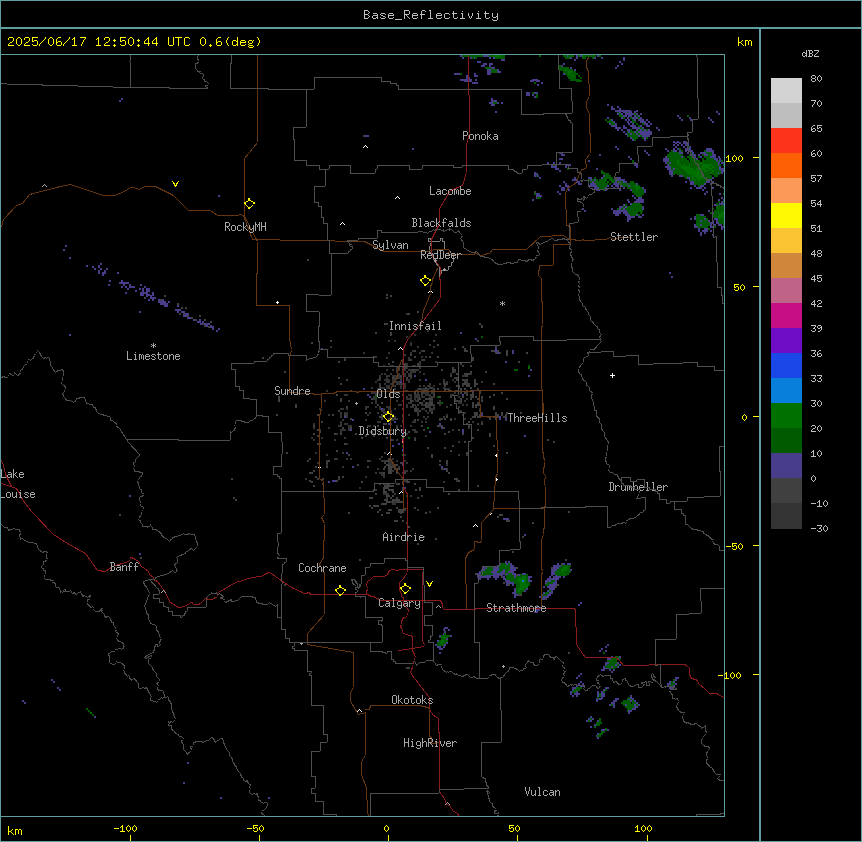The image size is (862, 842).
Task: Pick the purple 39-36 dBZ legend swatch
Action: 786,341
